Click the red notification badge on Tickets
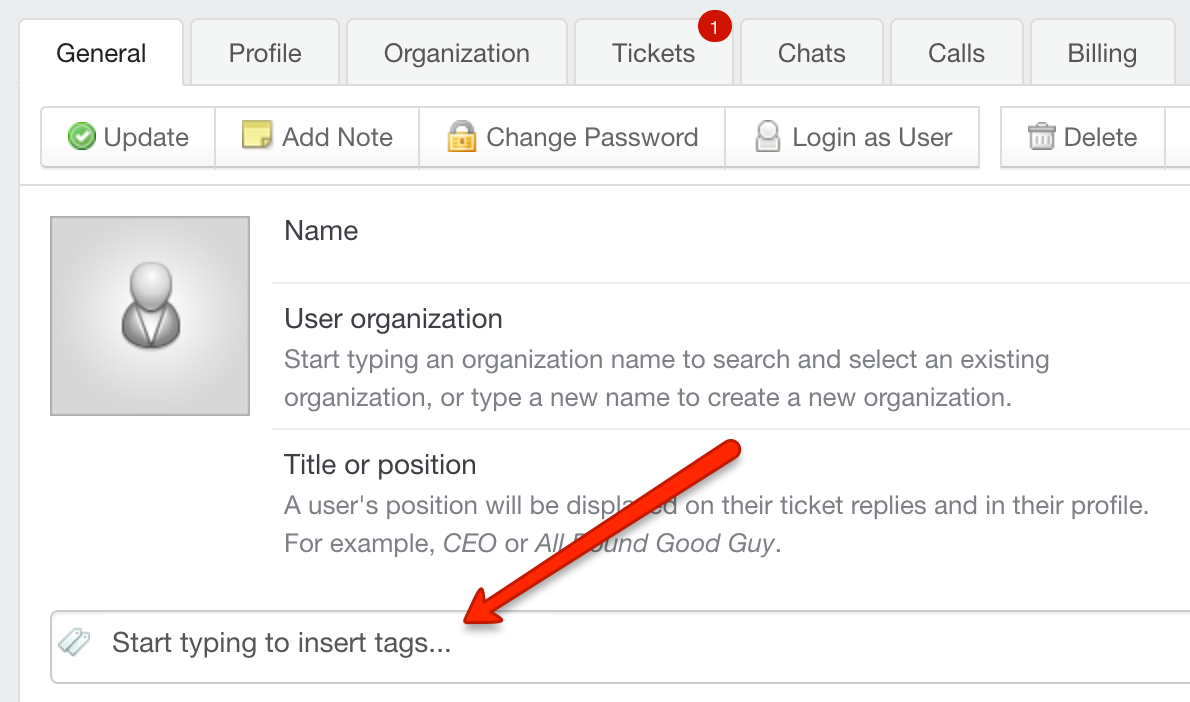The image size is (1190, 702). coord(714,27)
